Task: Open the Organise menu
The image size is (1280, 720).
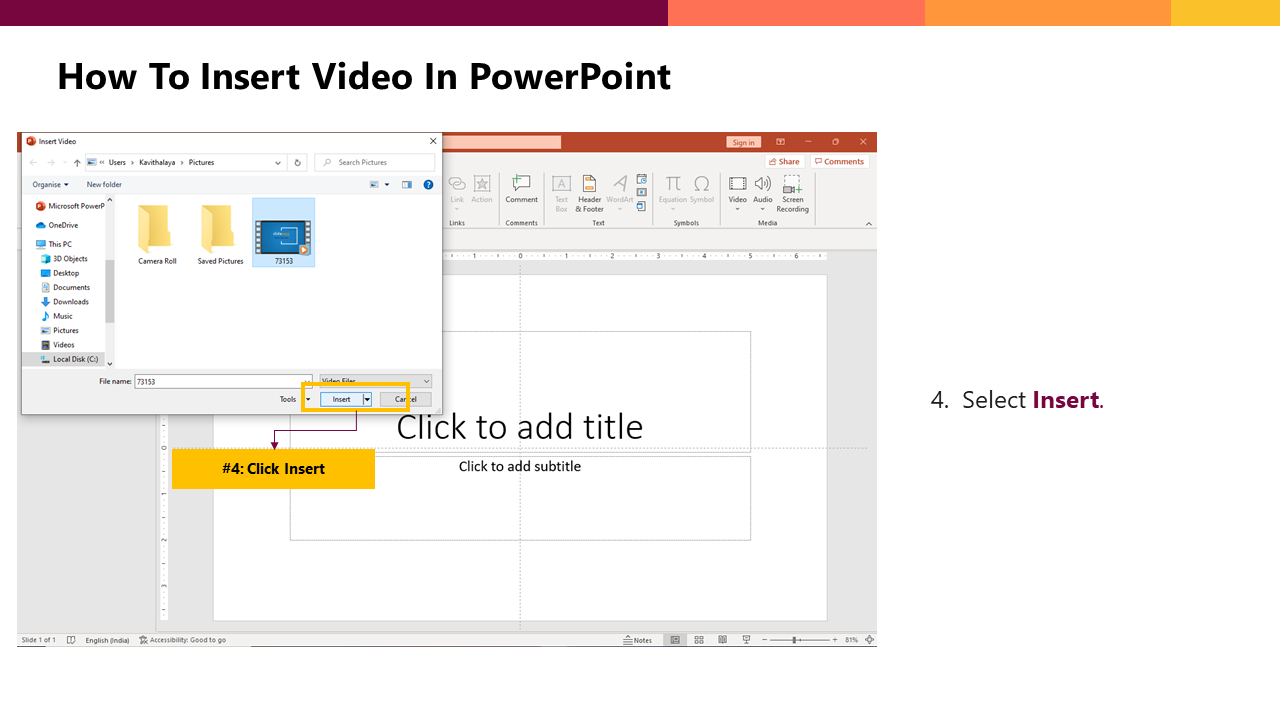Action: [51, 185]
